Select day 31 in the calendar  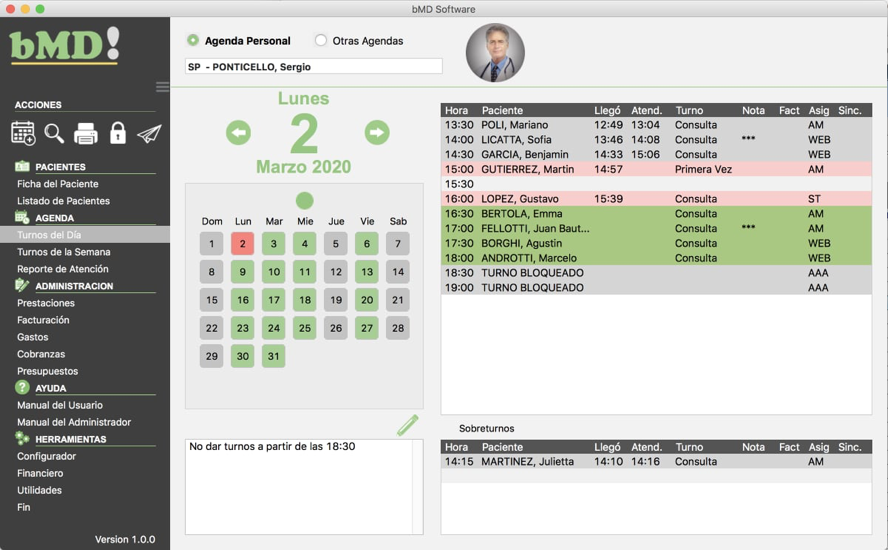pos(274,356)
